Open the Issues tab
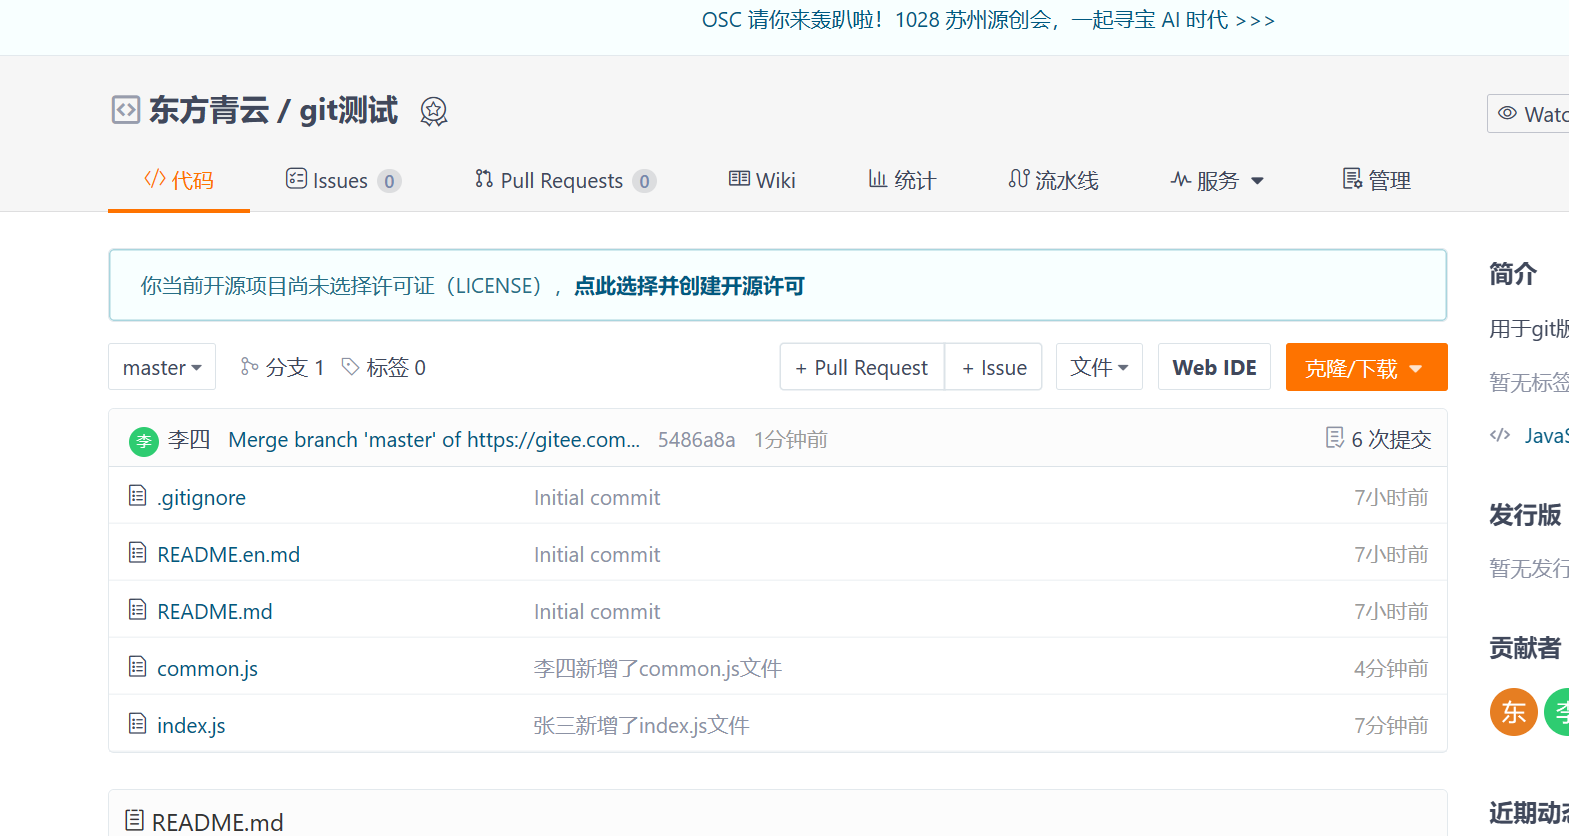The height and width of the screenshot is (836, 1569). click(x=343, y=180)
